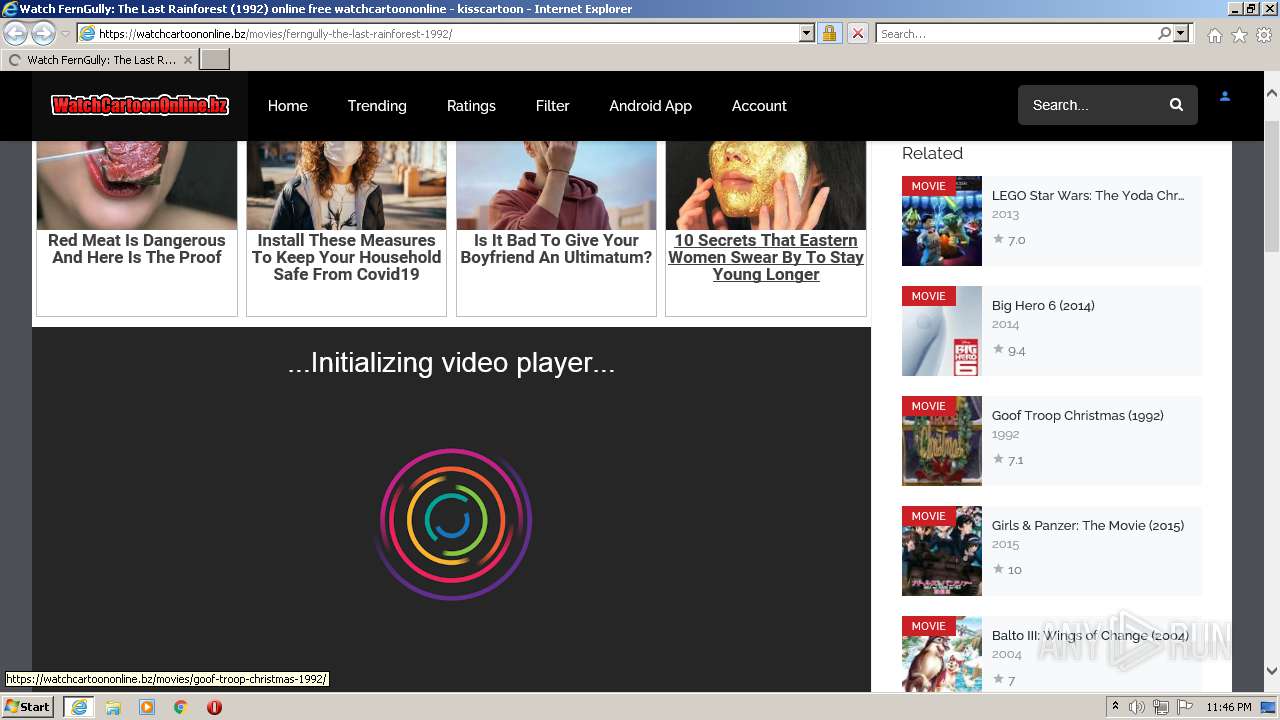Screen dimensions: 1280x720
Task: Click the LEGO Star Wars poster thumbnail
Action: click(942, 221)
